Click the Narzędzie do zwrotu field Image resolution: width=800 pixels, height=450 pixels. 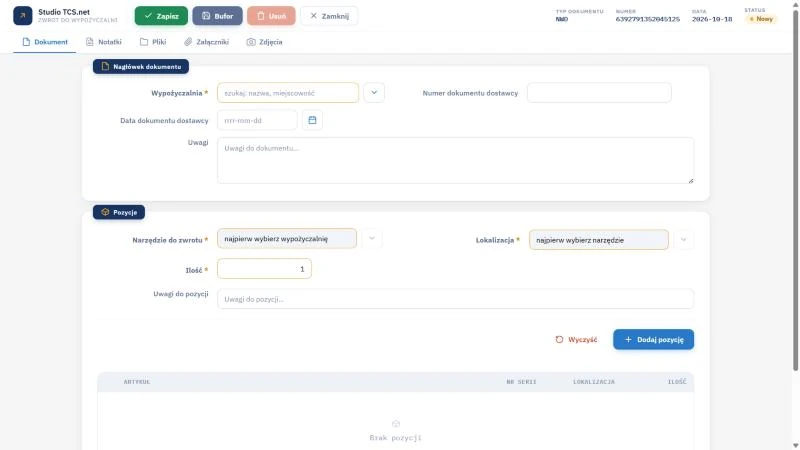coord(287,239)
